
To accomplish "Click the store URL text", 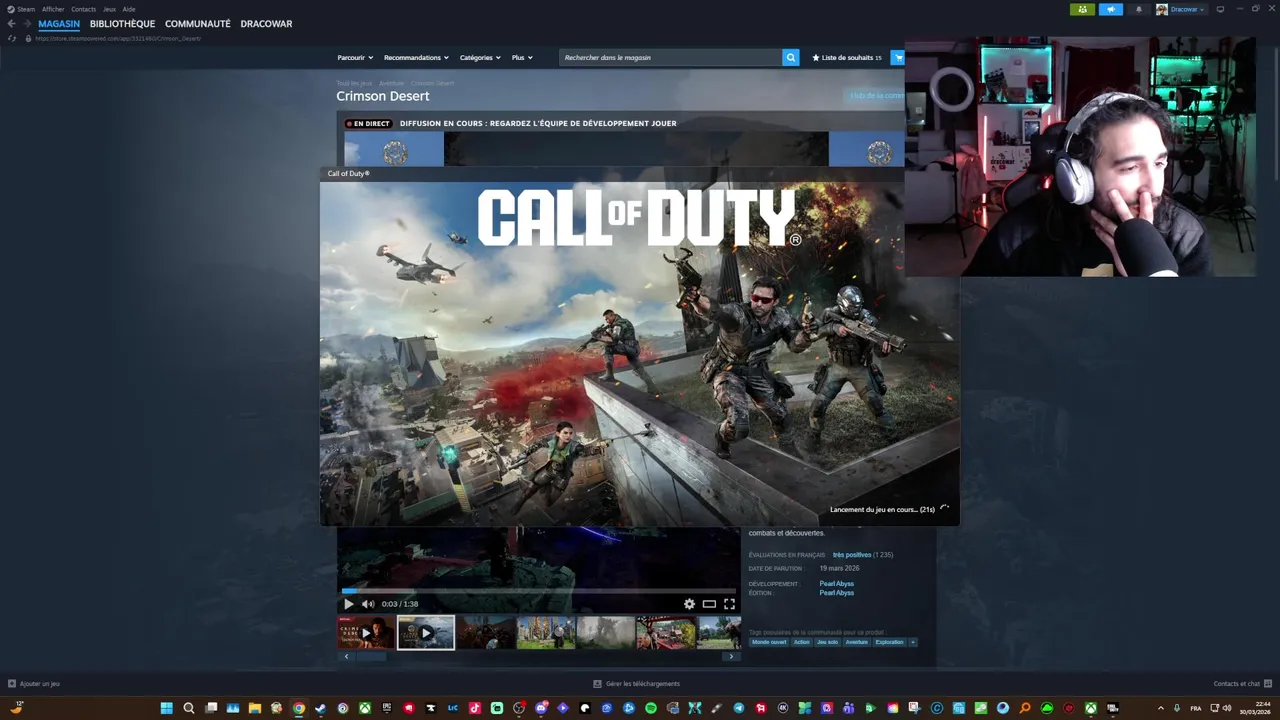I will (118, 38).
